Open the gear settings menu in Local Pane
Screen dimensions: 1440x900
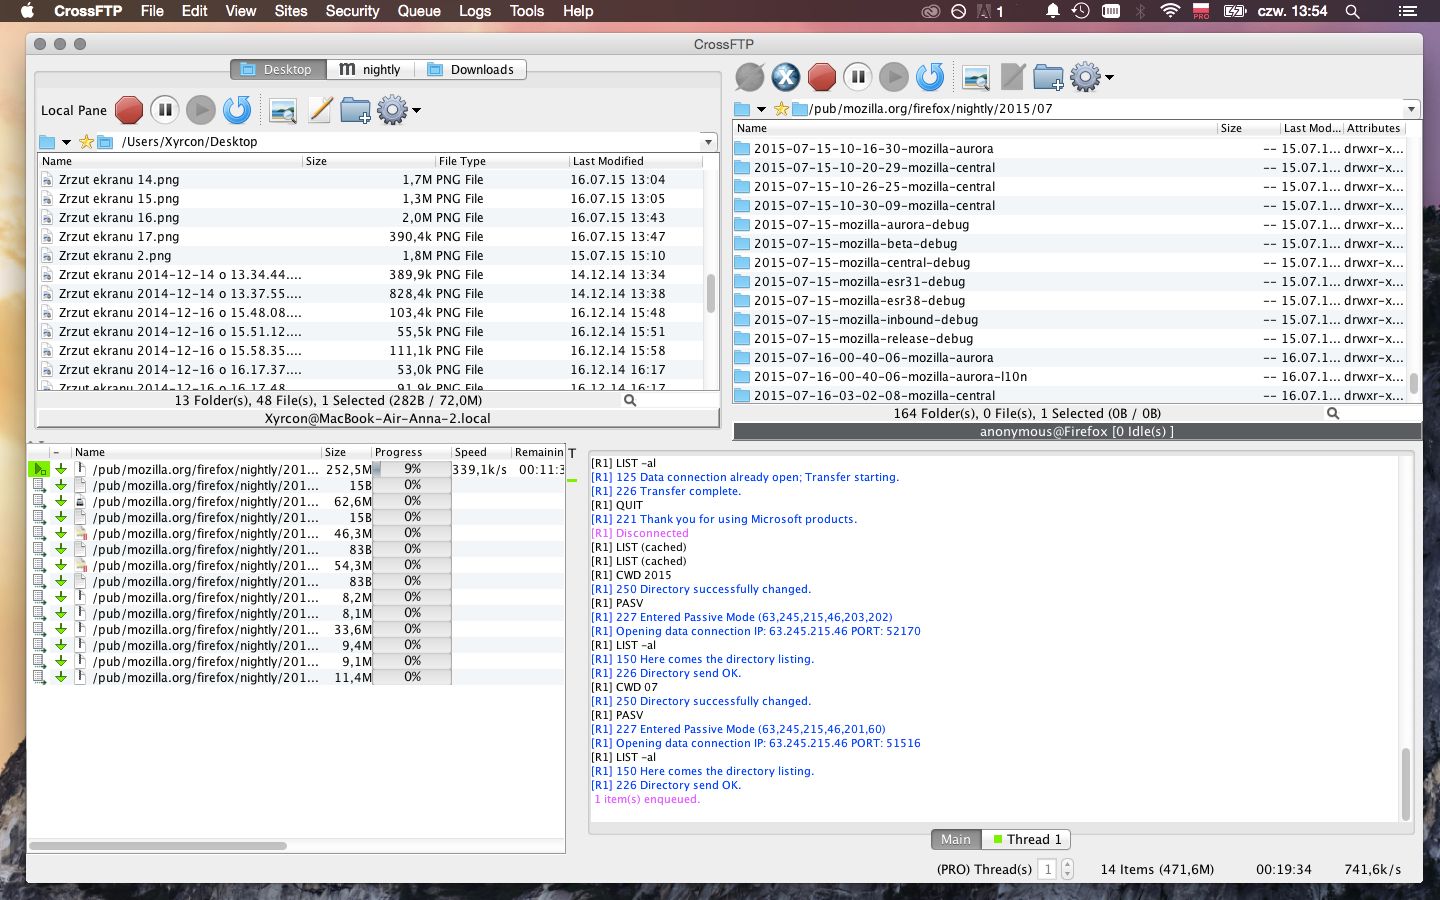click(397, 110)
